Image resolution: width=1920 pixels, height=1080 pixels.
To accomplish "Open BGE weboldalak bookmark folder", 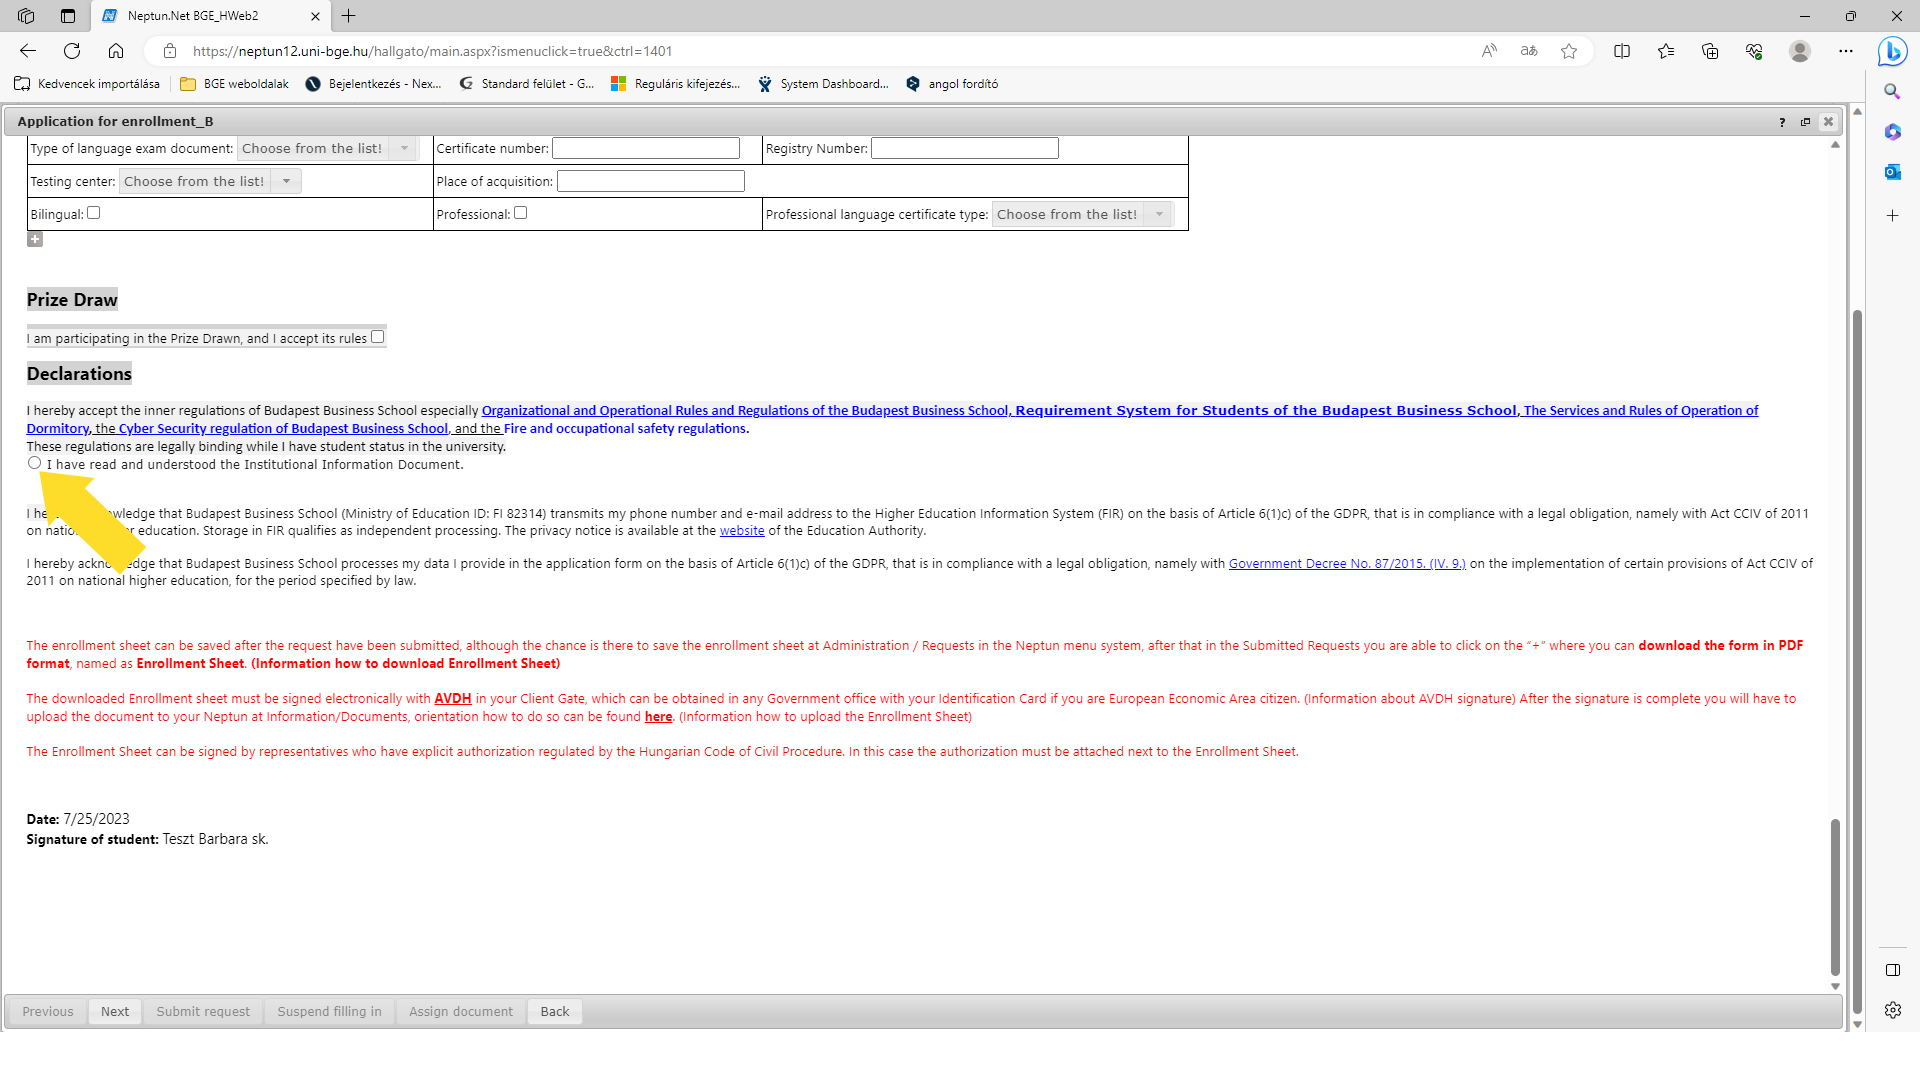I will pos(234,84).
